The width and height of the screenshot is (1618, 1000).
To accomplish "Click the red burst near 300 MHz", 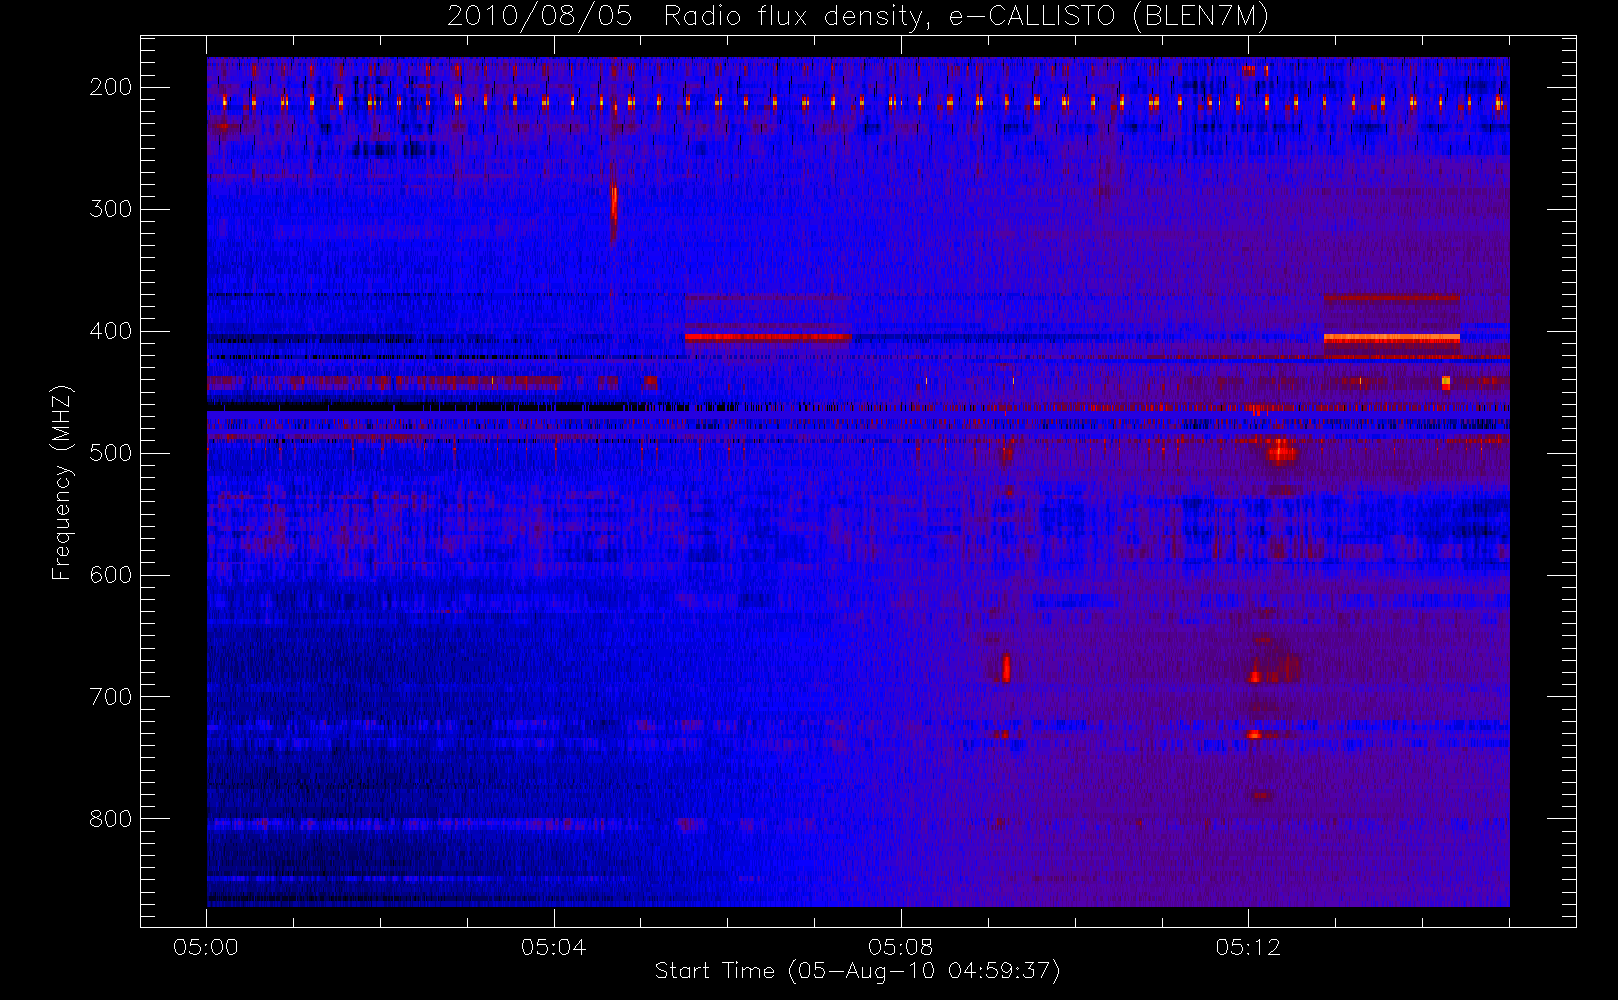I will coord(614,205).
